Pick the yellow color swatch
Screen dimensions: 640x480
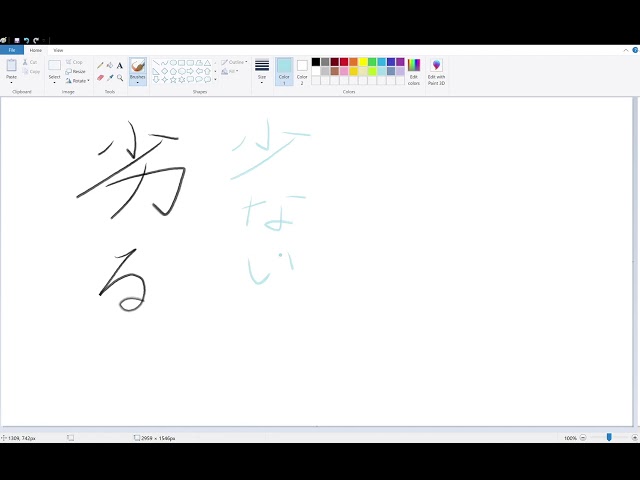[x=363, y=62]
